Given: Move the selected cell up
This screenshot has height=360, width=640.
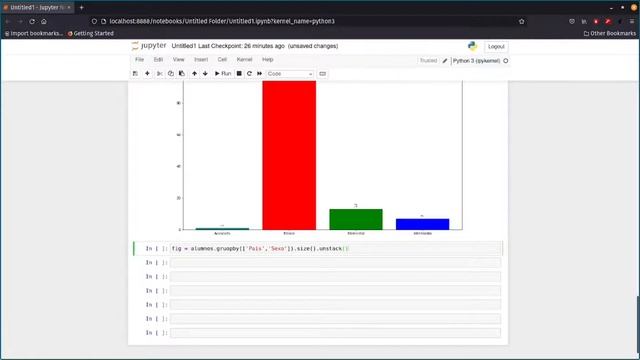Looking at the screenshot, I should [194, 73].
